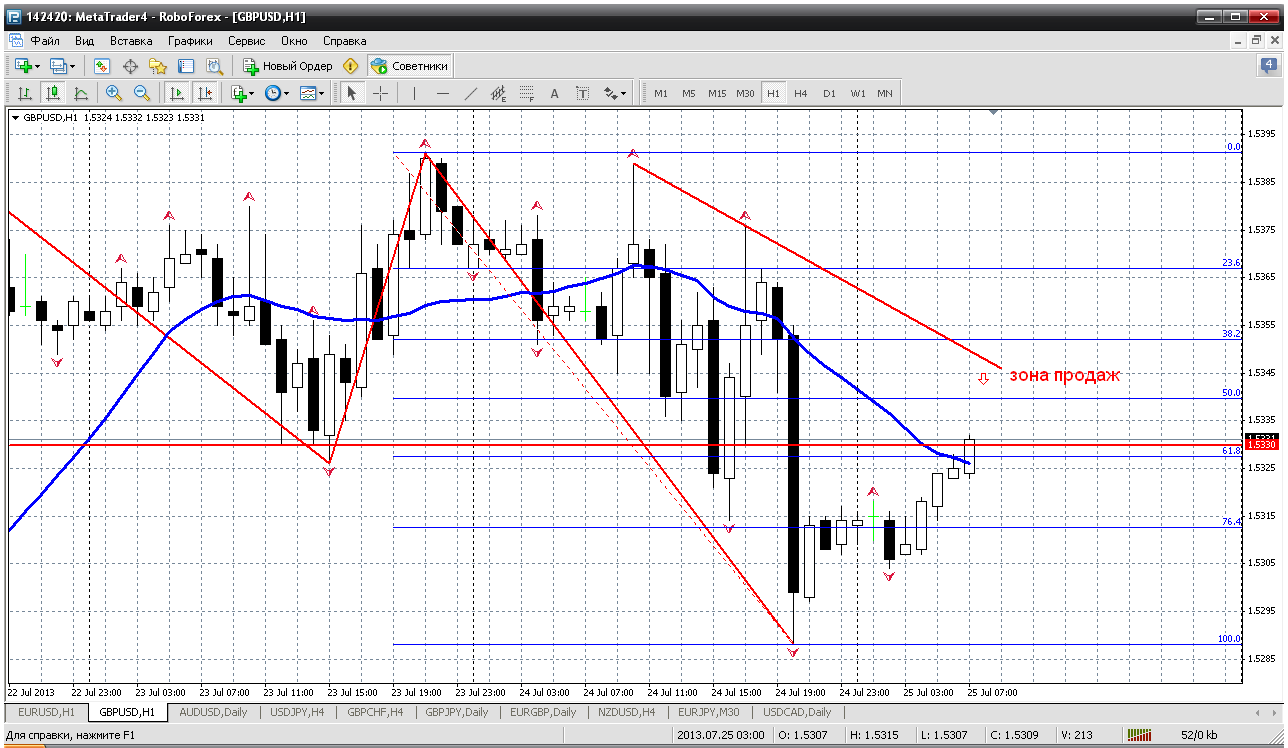
Task: Click the Новый Ордер button
Action: click(x=287, y=66)
